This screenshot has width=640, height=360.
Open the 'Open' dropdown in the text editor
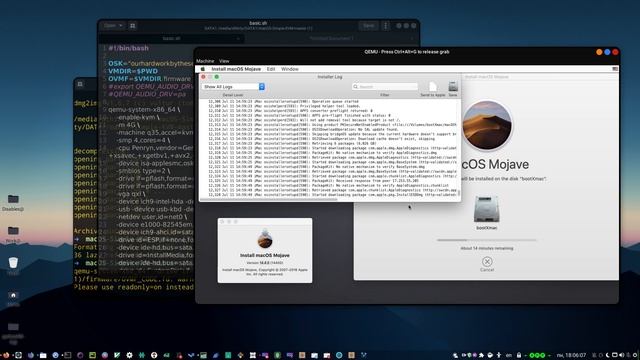pyautogui.click(x=113, y=26)
